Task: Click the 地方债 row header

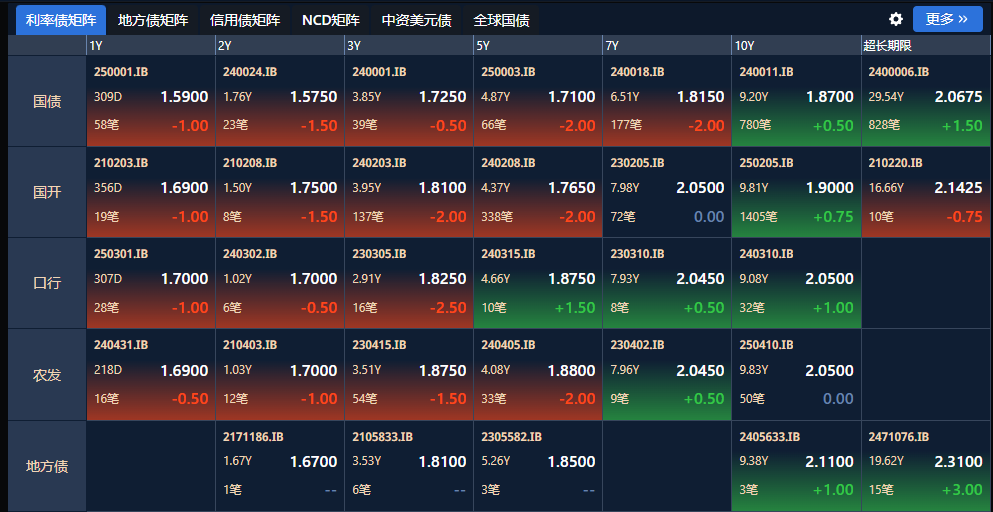Action: (x=47, y=466)
